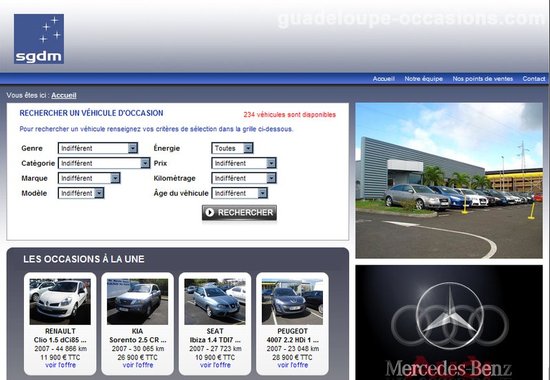Click the sgdm logo
This screenshot has width=550, height=380.
39,39
